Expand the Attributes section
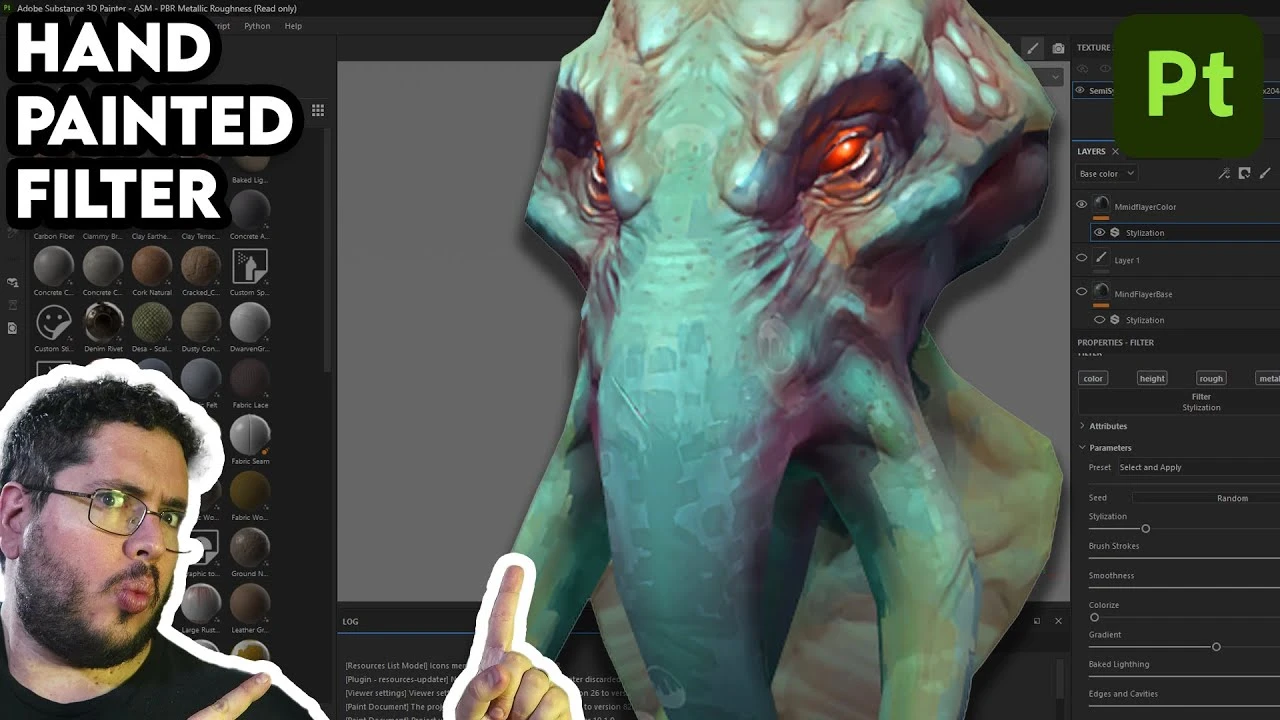 pyautogui.click(x=1082, y=426)
